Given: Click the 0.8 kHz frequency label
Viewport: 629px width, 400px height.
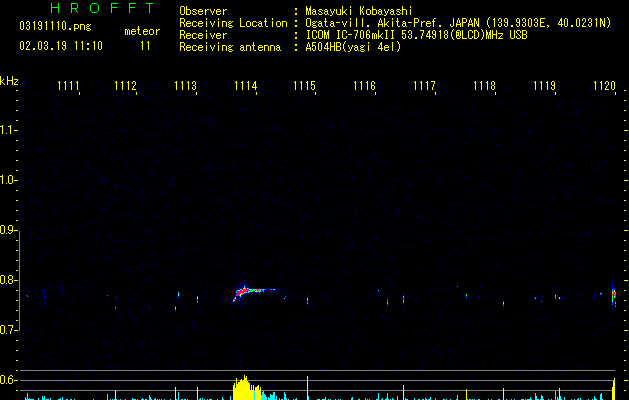Looking at the screenshot, I should pos(8,280).
